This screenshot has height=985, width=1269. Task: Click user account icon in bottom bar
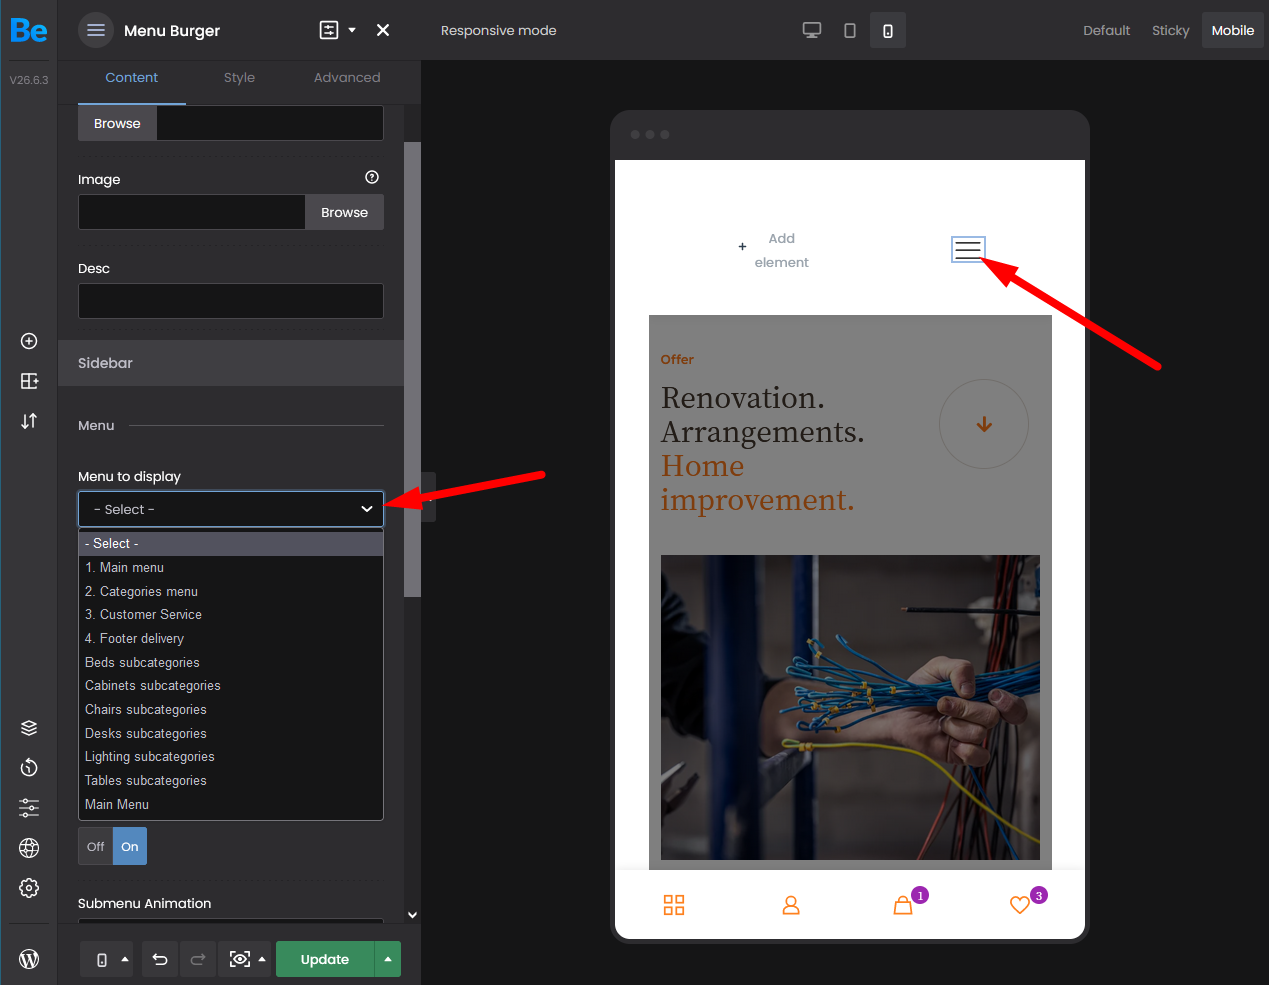[791, 905]
